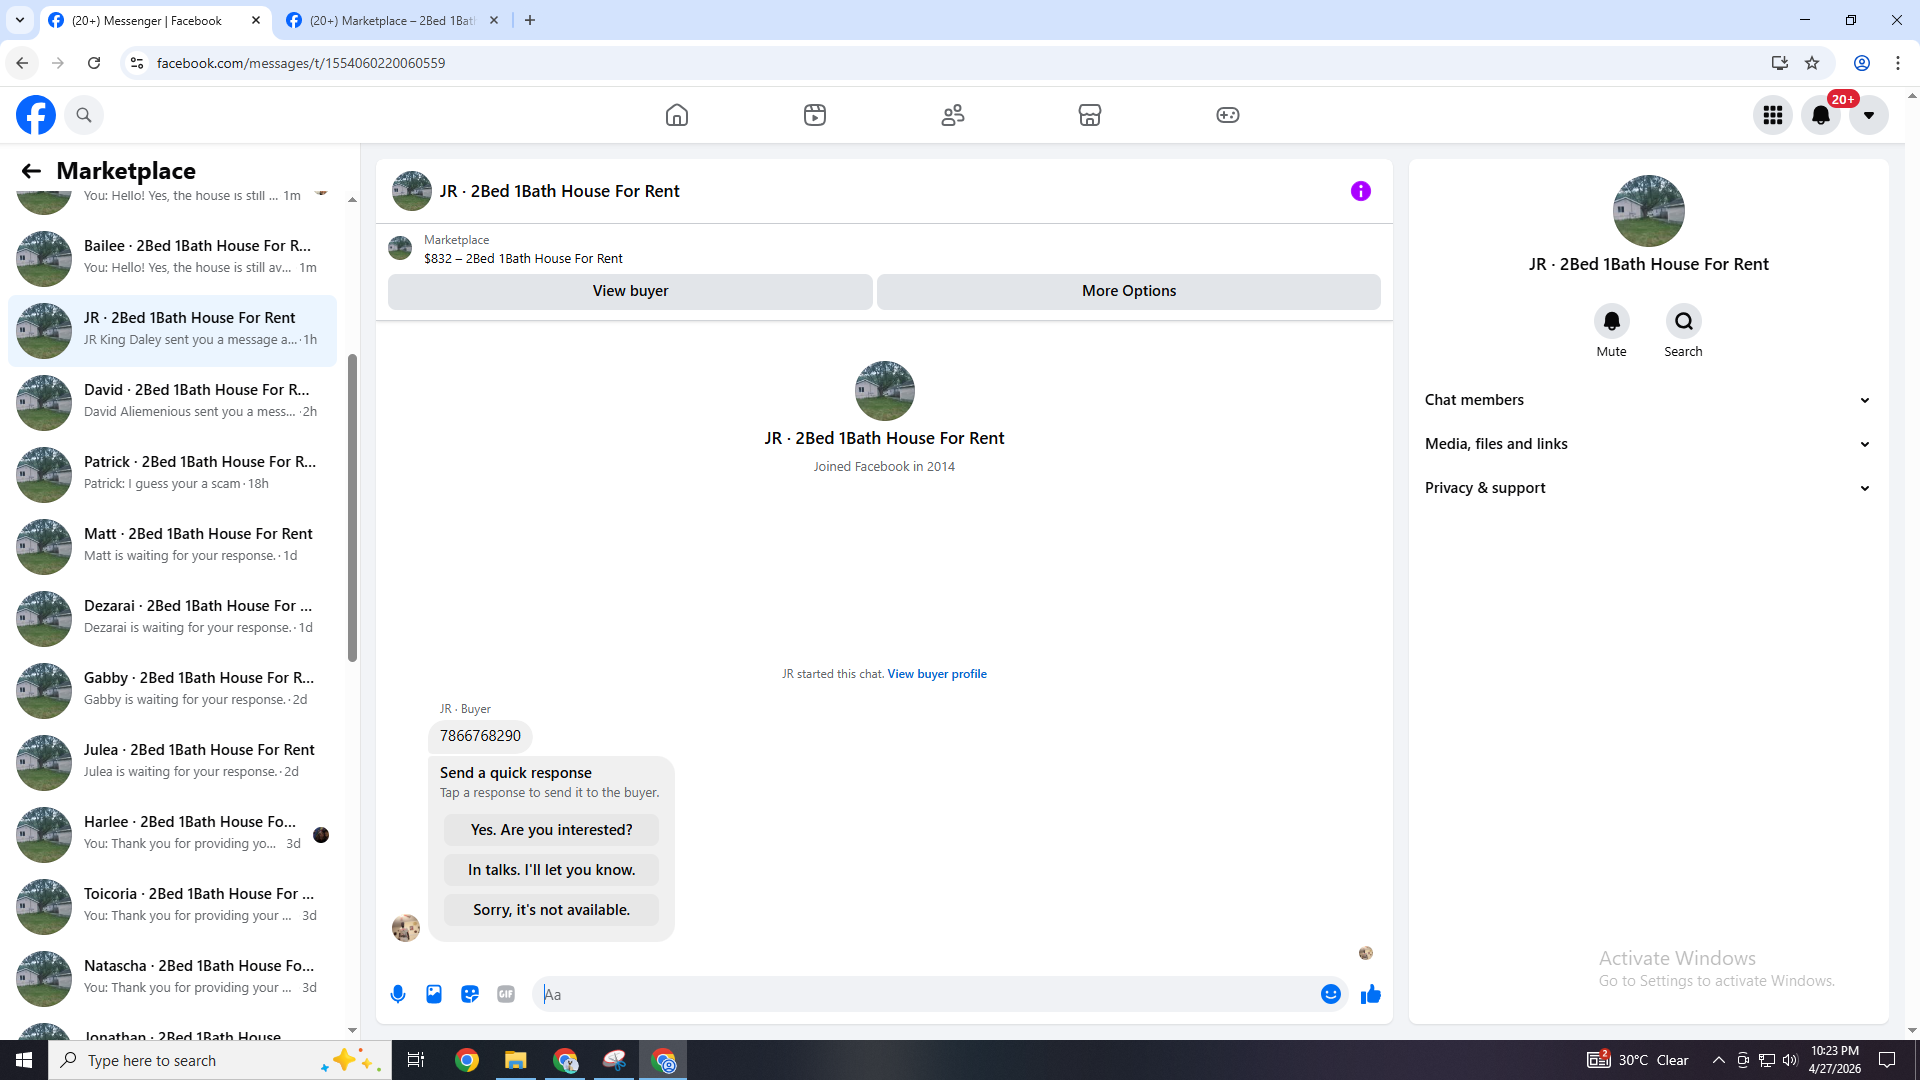The width and height of the screenshot is (1920, 1080).
Task: Select the JR conversation in the list
Action: click(x=172, y=330)
